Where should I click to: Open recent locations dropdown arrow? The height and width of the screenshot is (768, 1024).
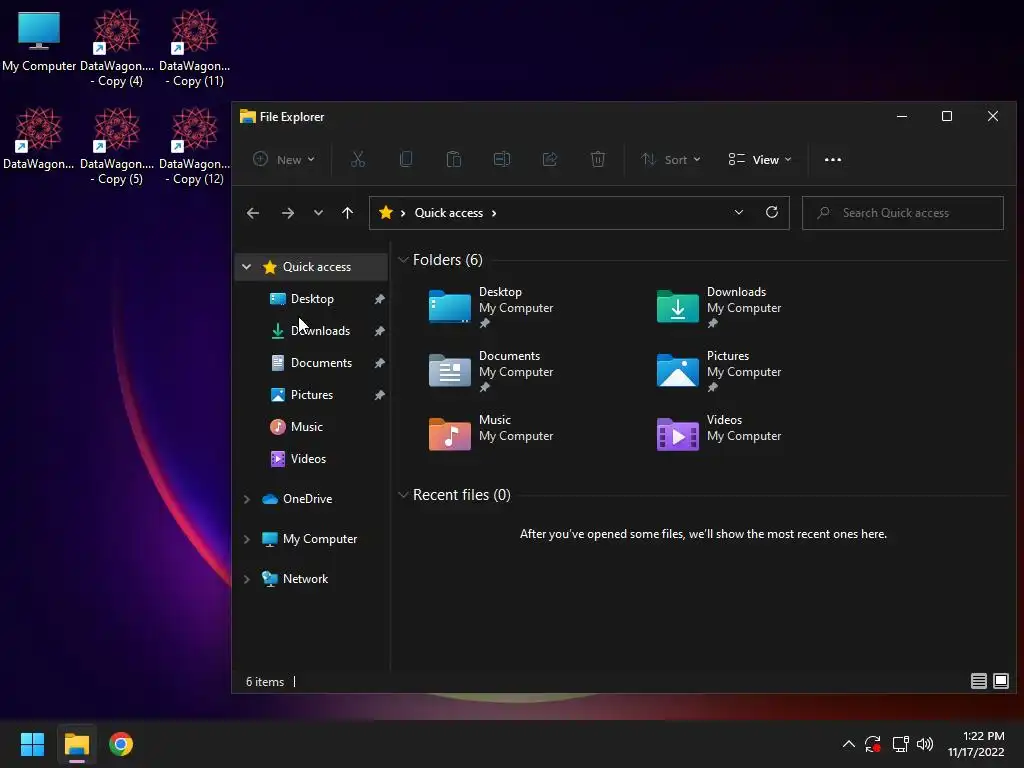point(318,213)
